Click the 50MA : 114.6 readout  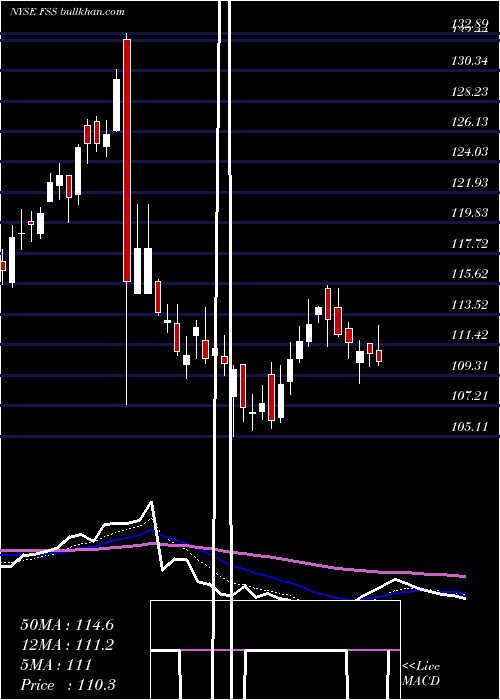[67, 625]
